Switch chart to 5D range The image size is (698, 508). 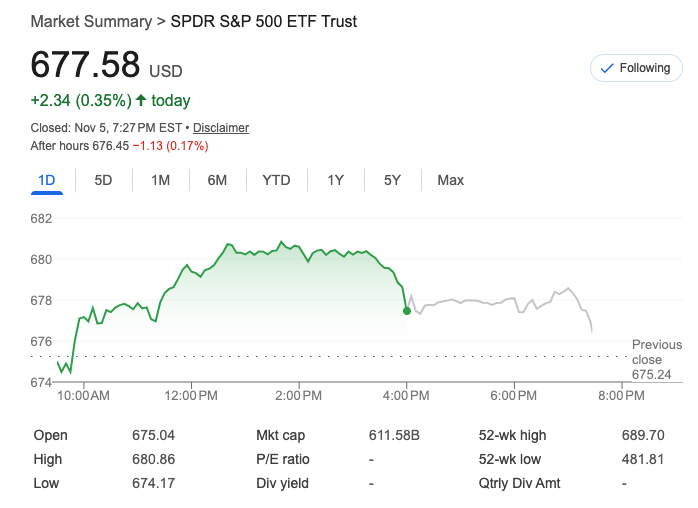click(103, 180)
